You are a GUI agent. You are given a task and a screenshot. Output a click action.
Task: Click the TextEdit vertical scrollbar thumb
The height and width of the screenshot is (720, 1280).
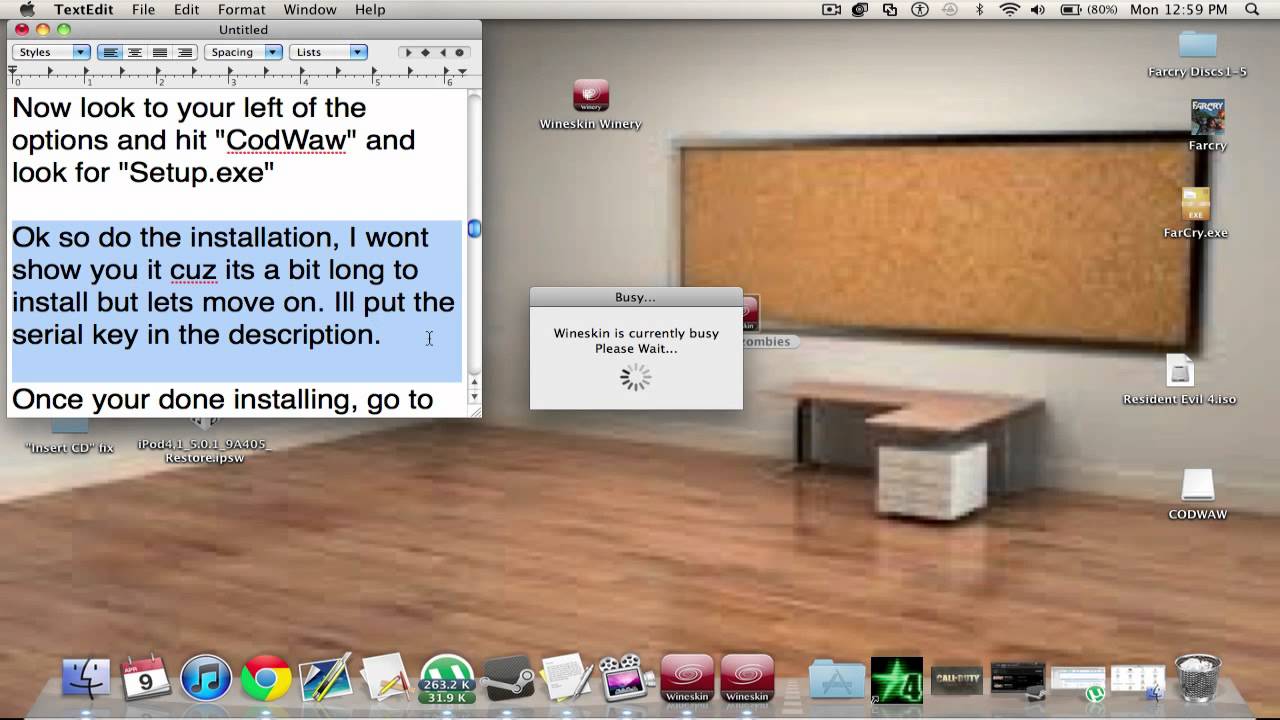(x=474, y=229)
